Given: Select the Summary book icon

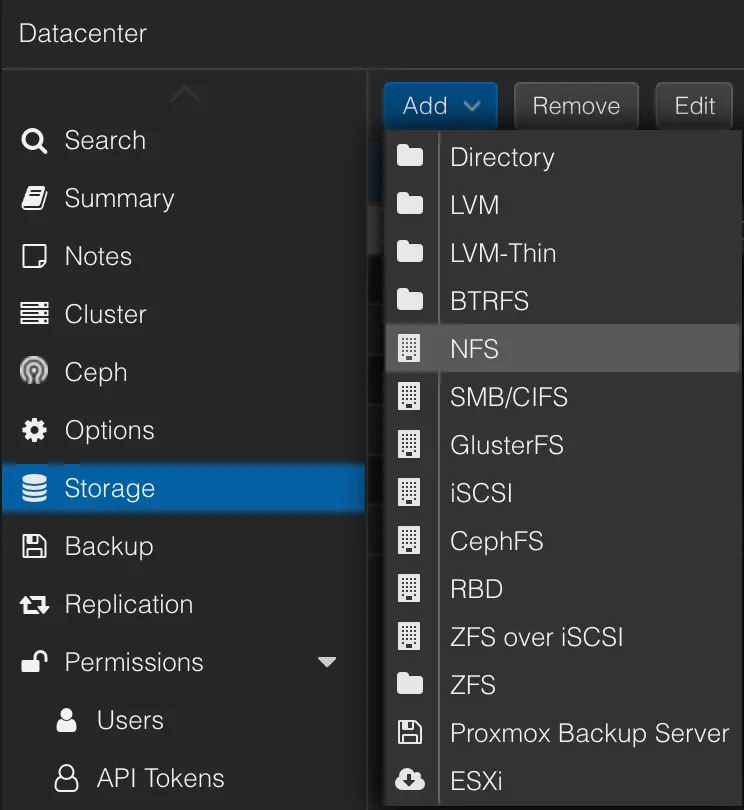Looking at the screenshot, I should coord(33,198).
